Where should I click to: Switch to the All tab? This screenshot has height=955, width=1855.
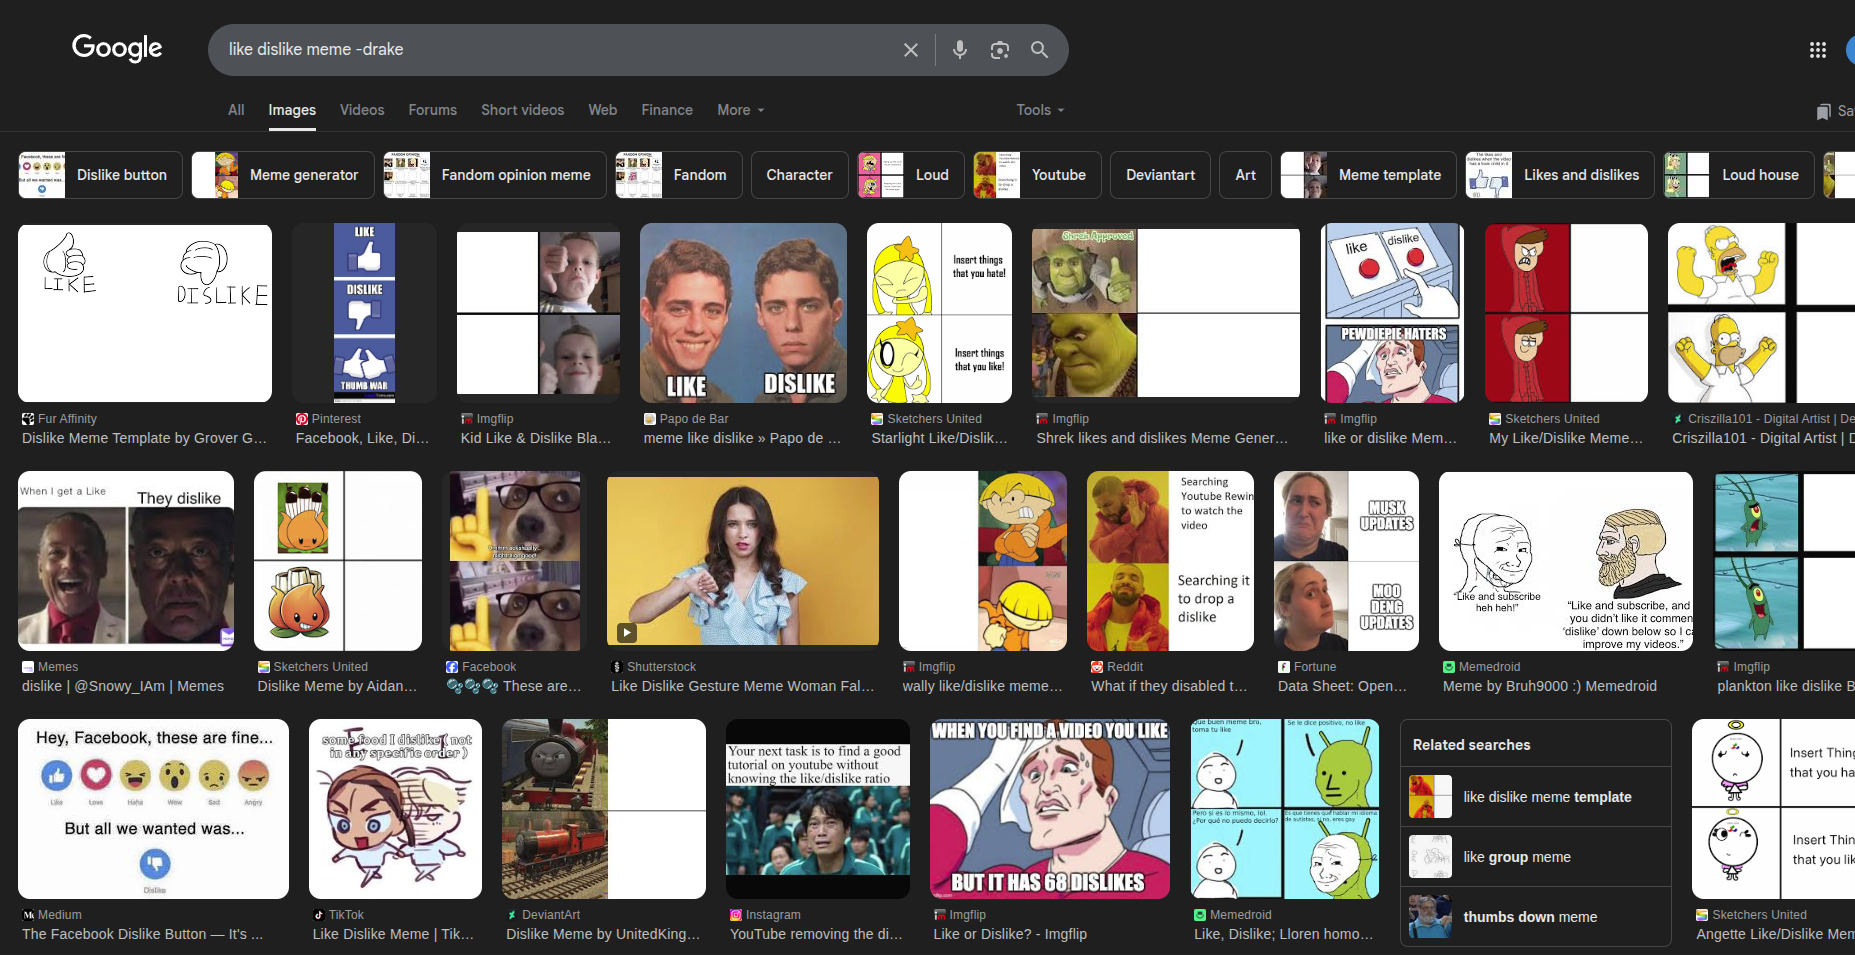(236, 110)
